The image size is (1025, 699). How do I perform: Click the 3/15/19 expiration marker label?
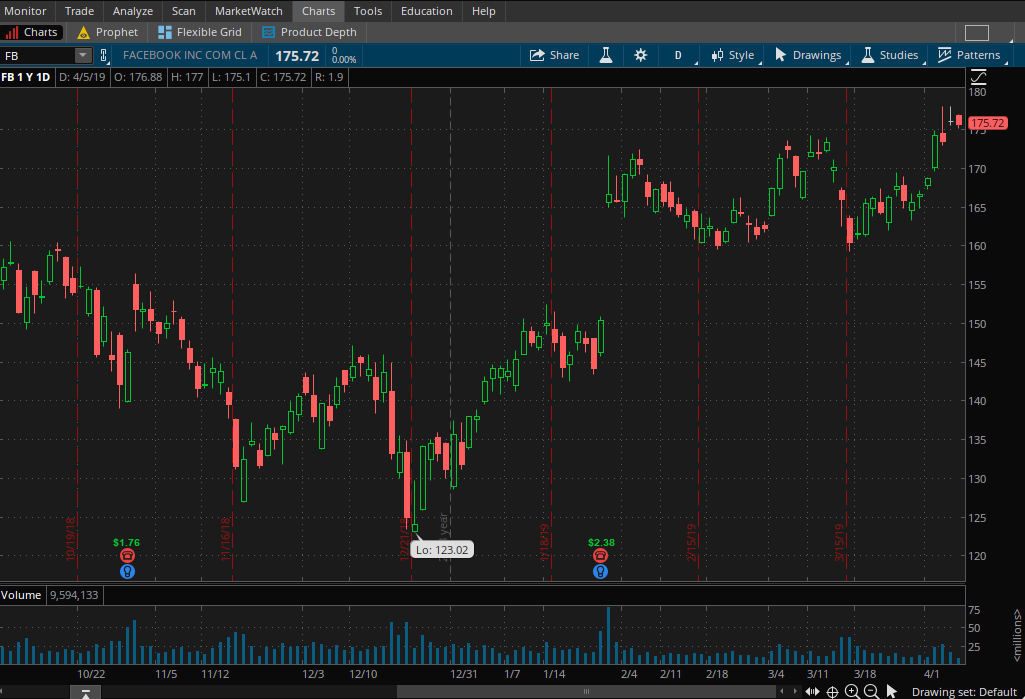(x=839, y=543)
